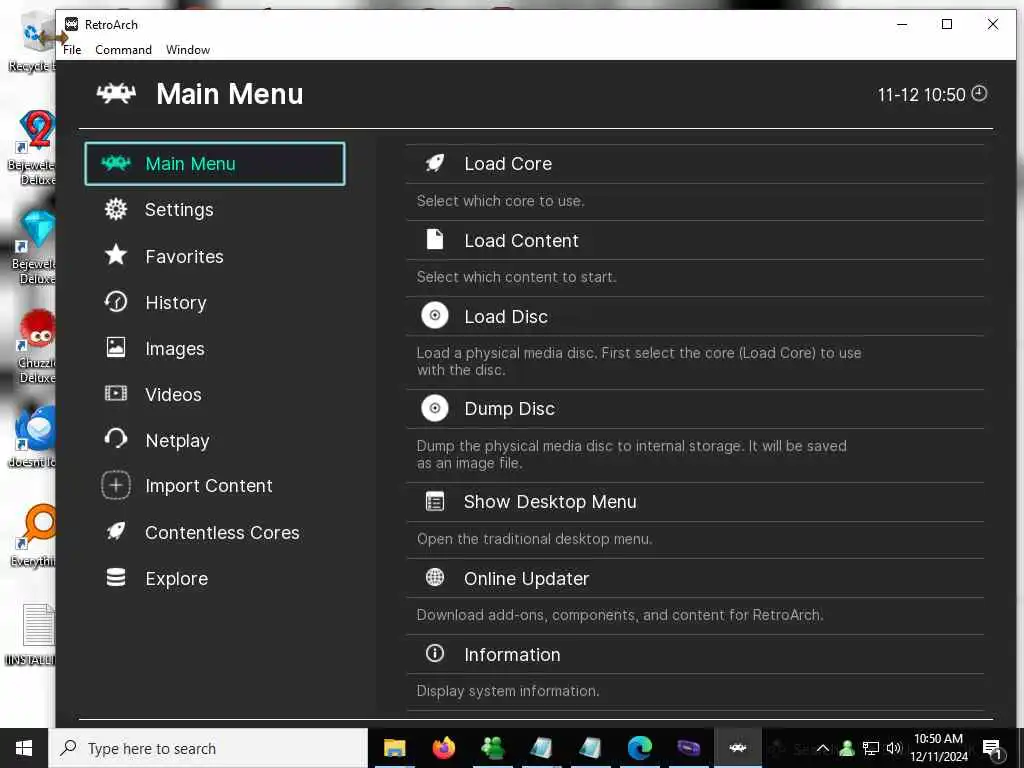Viewport: 1024px width, 768px height.
Task: Click 'Select which content to start.' text
Action: point(516,277)
